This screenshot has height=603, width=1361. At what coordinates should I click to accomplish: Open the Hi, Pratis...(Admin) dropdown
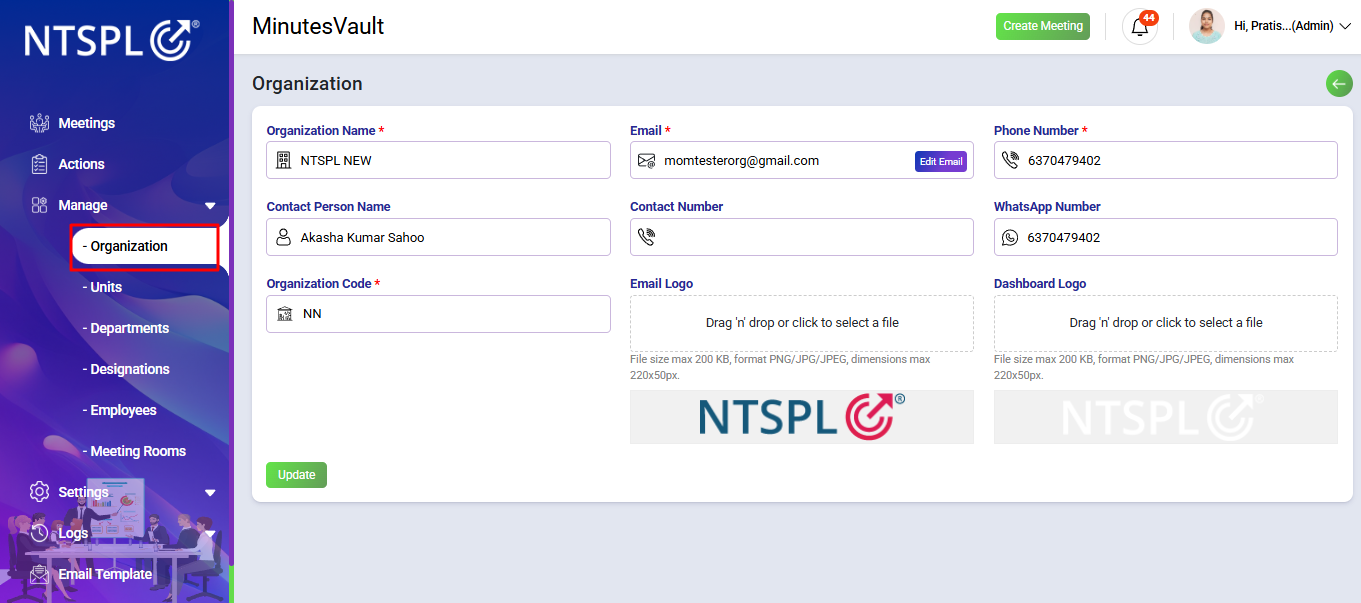click(x=1292, y=27)
